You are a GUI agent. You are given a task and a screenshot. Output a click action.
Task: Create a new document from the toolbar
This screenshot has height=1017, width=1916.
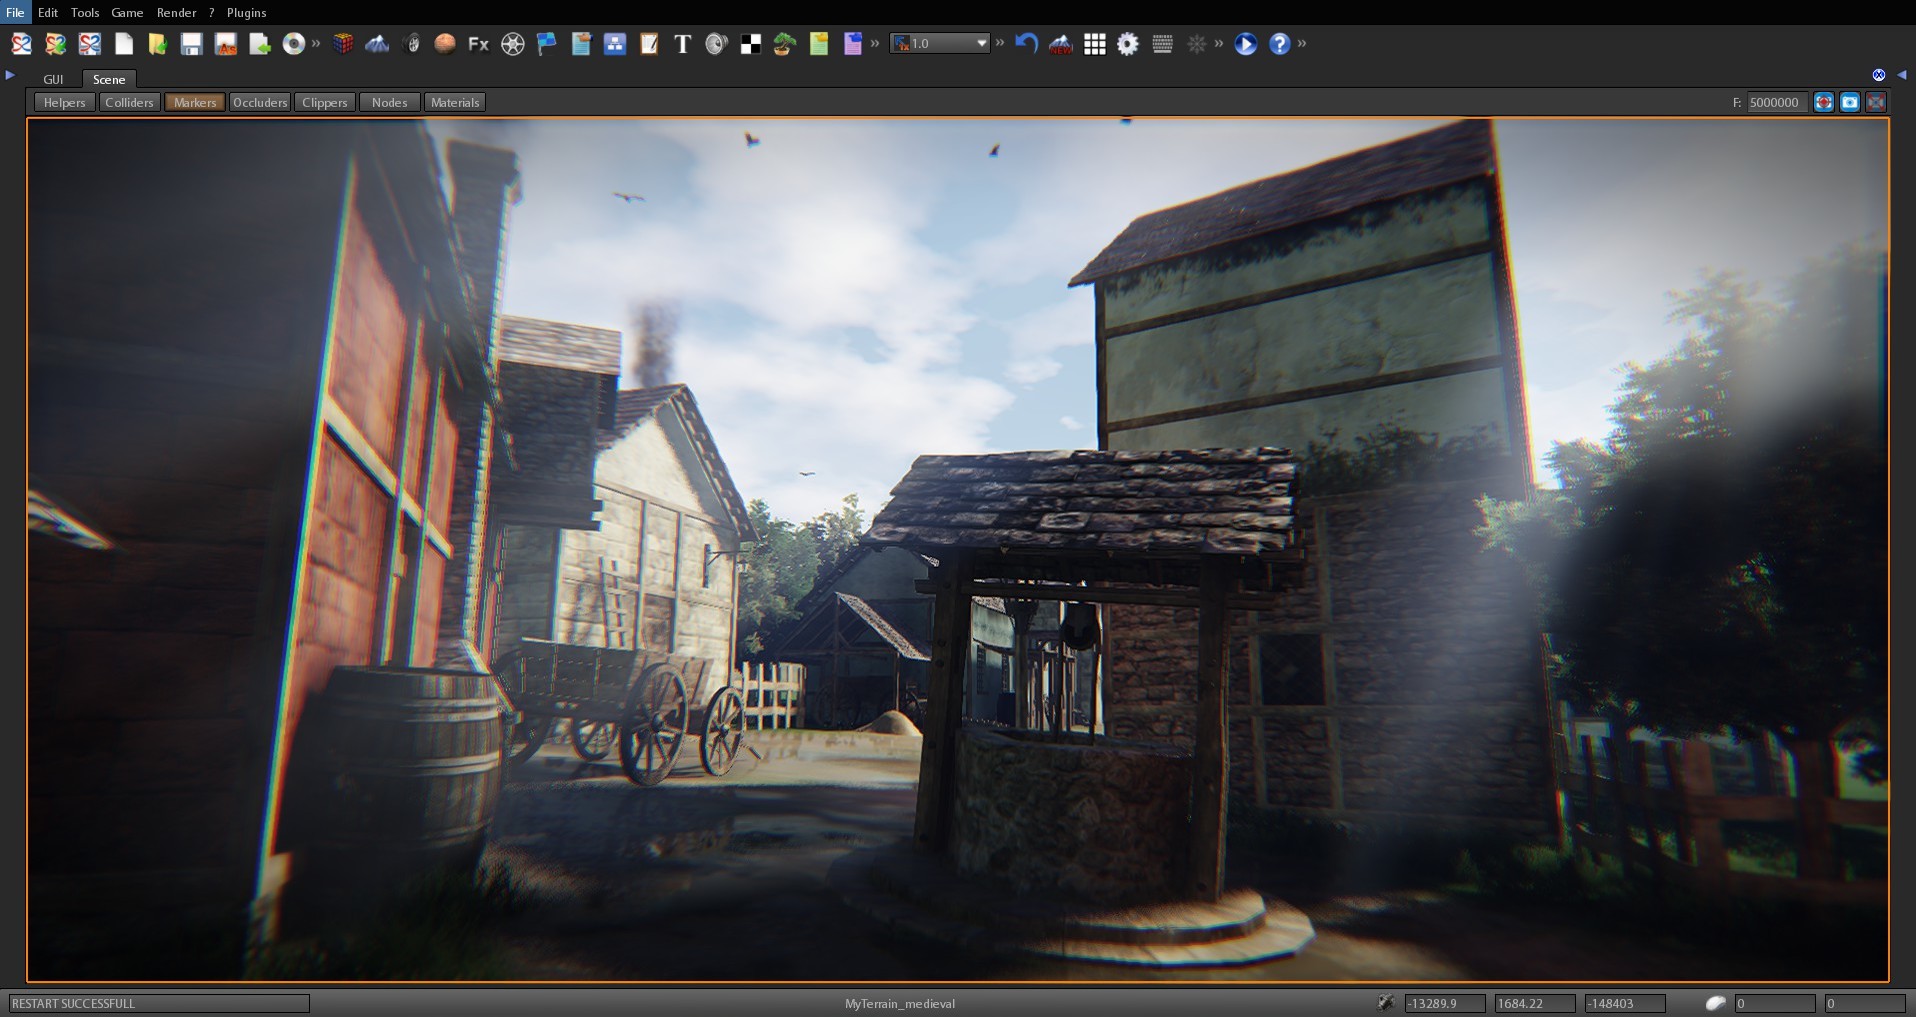coord(123,44)
